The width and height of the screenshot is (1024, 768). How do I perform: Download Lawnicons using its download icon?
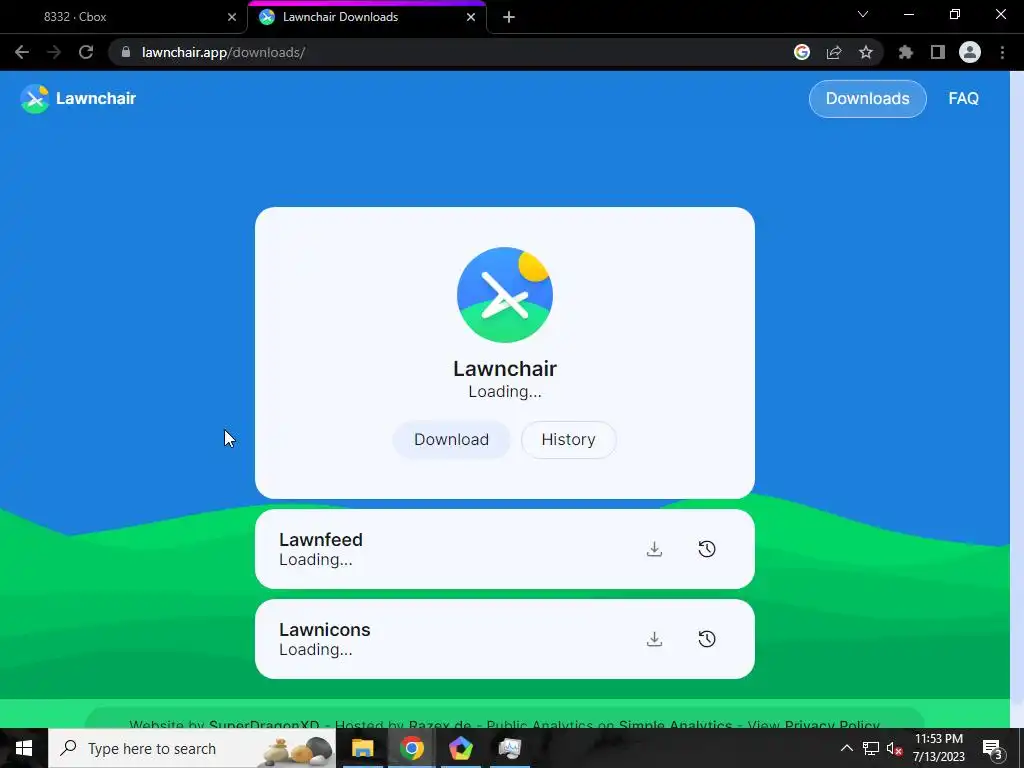654,639
